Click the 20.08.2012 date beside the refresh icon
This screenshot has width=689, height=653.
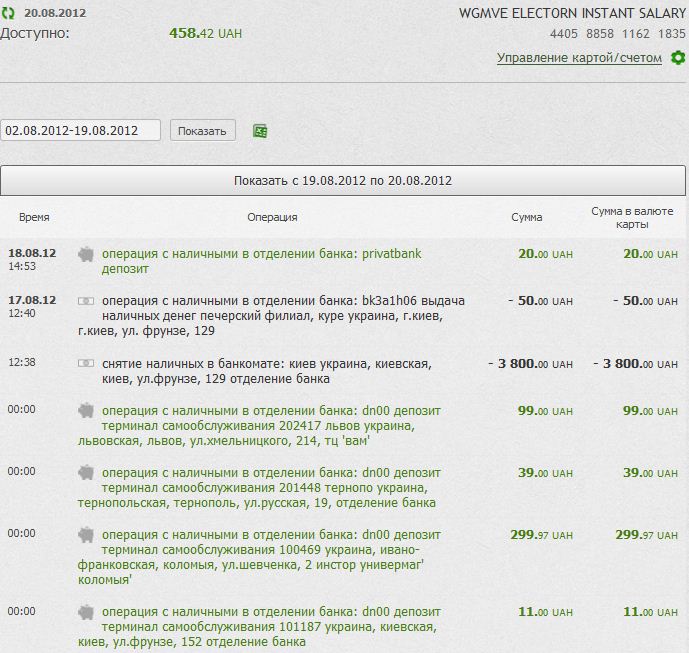click(55, 13)
